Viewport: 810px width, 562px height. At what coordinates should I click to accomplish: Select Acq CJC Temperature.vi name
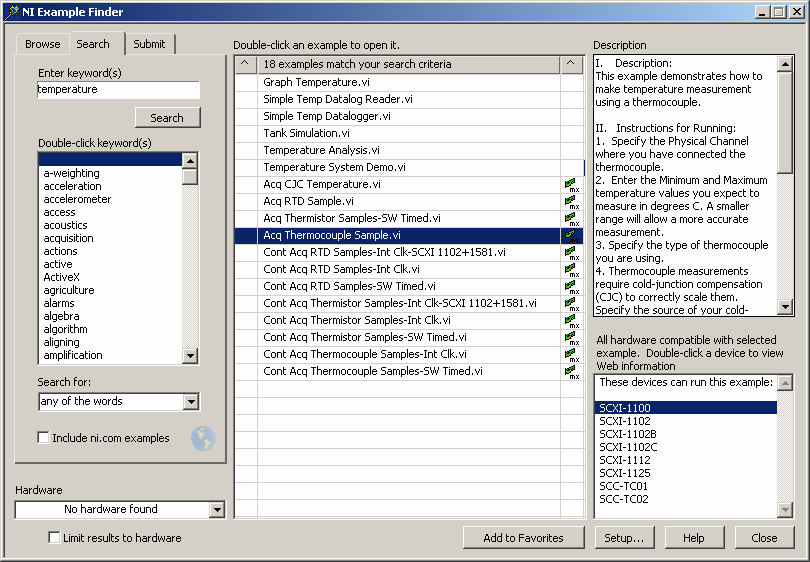pyautogui.click(x=322, y=184)
